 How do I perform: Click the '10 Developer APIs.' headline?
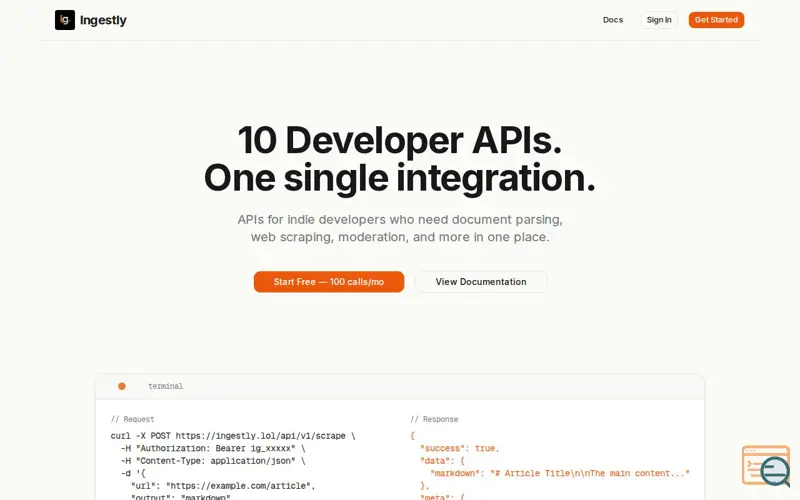(x=399, y=140)
